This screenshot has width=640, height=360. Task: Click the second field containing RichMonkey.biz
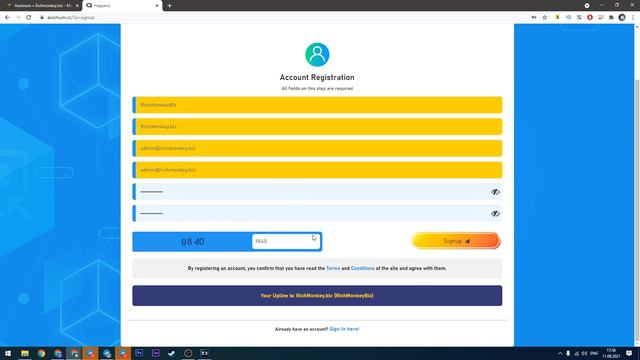[317, 127]
